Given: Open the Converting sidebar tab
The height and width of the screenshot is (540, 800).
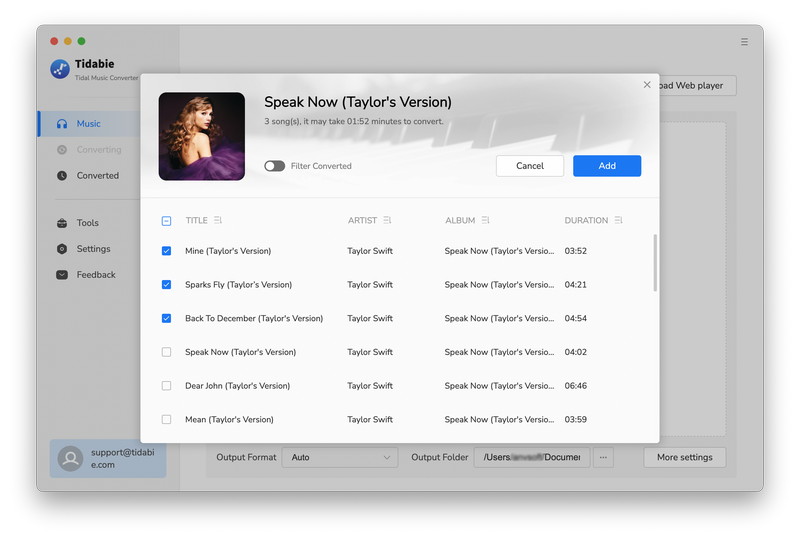Looking at the screenshot, I should coord(98,150).
